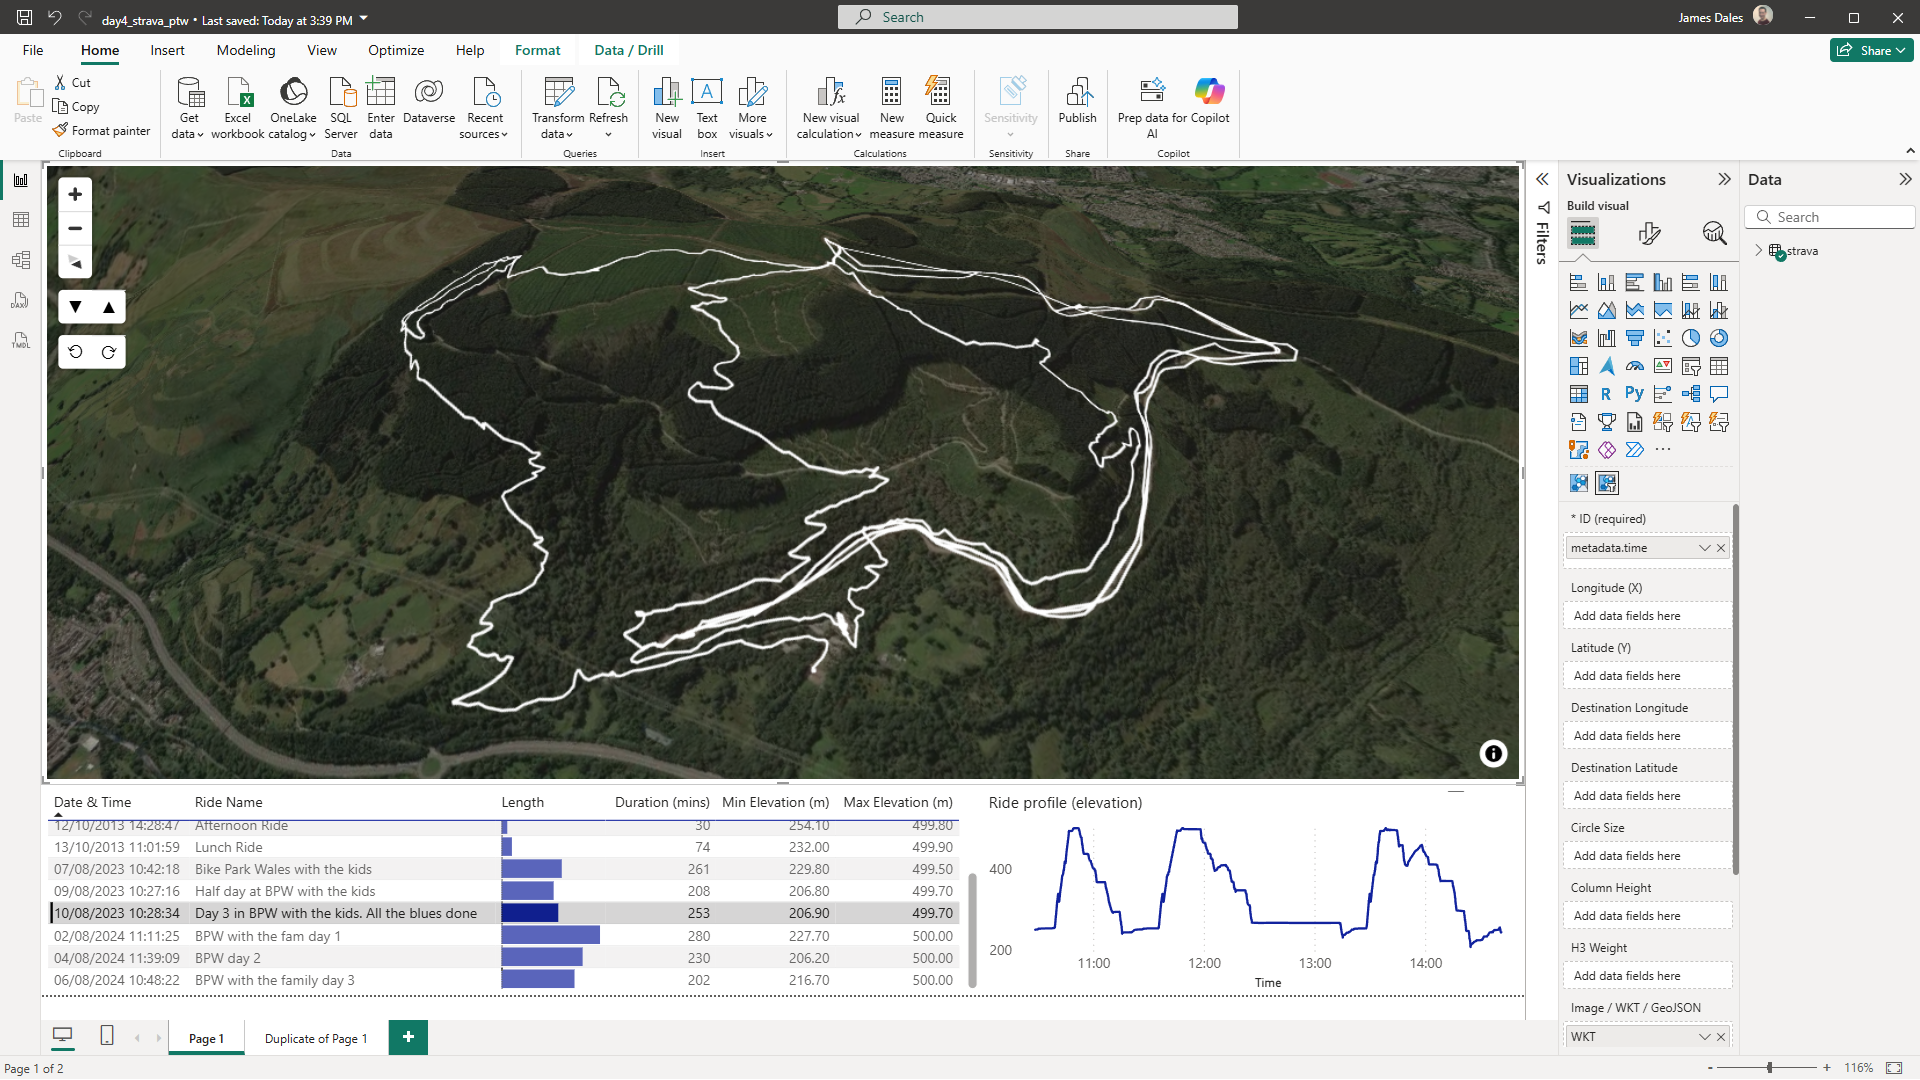1920x1080 pixels.
Task: Open metadata.time field dropdown arrow
Action: pyautogui.click(x=1704, y=548)
